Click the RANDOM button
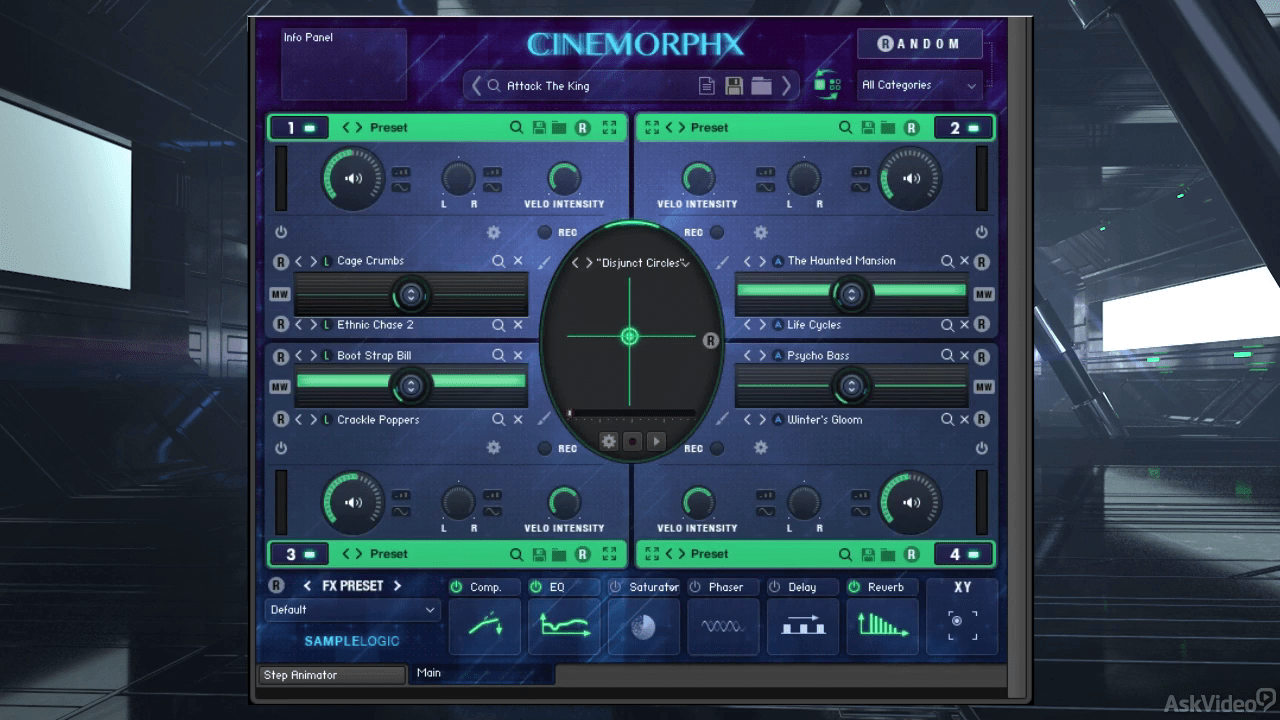This screenshot has height=720, width=1280. [919, 44]
